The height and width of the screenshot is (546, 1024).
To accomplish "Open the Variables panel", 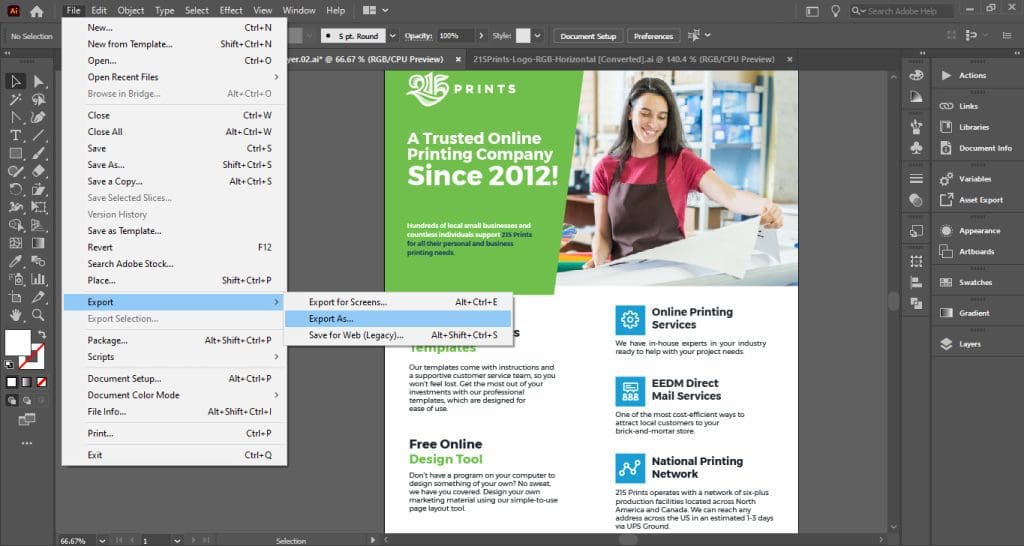I will (x=977, y=179).
